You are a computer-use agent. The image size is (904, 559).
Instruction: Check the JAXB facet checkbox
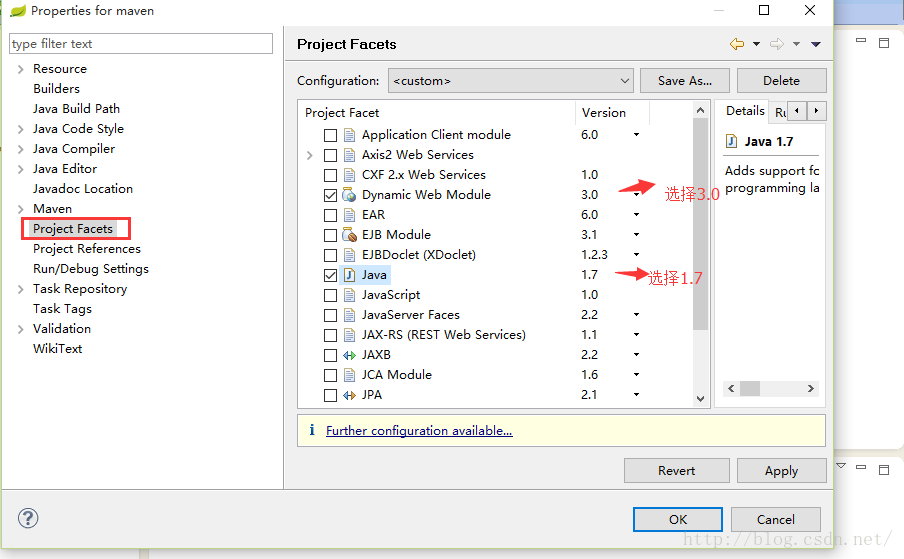click(330, 356)
